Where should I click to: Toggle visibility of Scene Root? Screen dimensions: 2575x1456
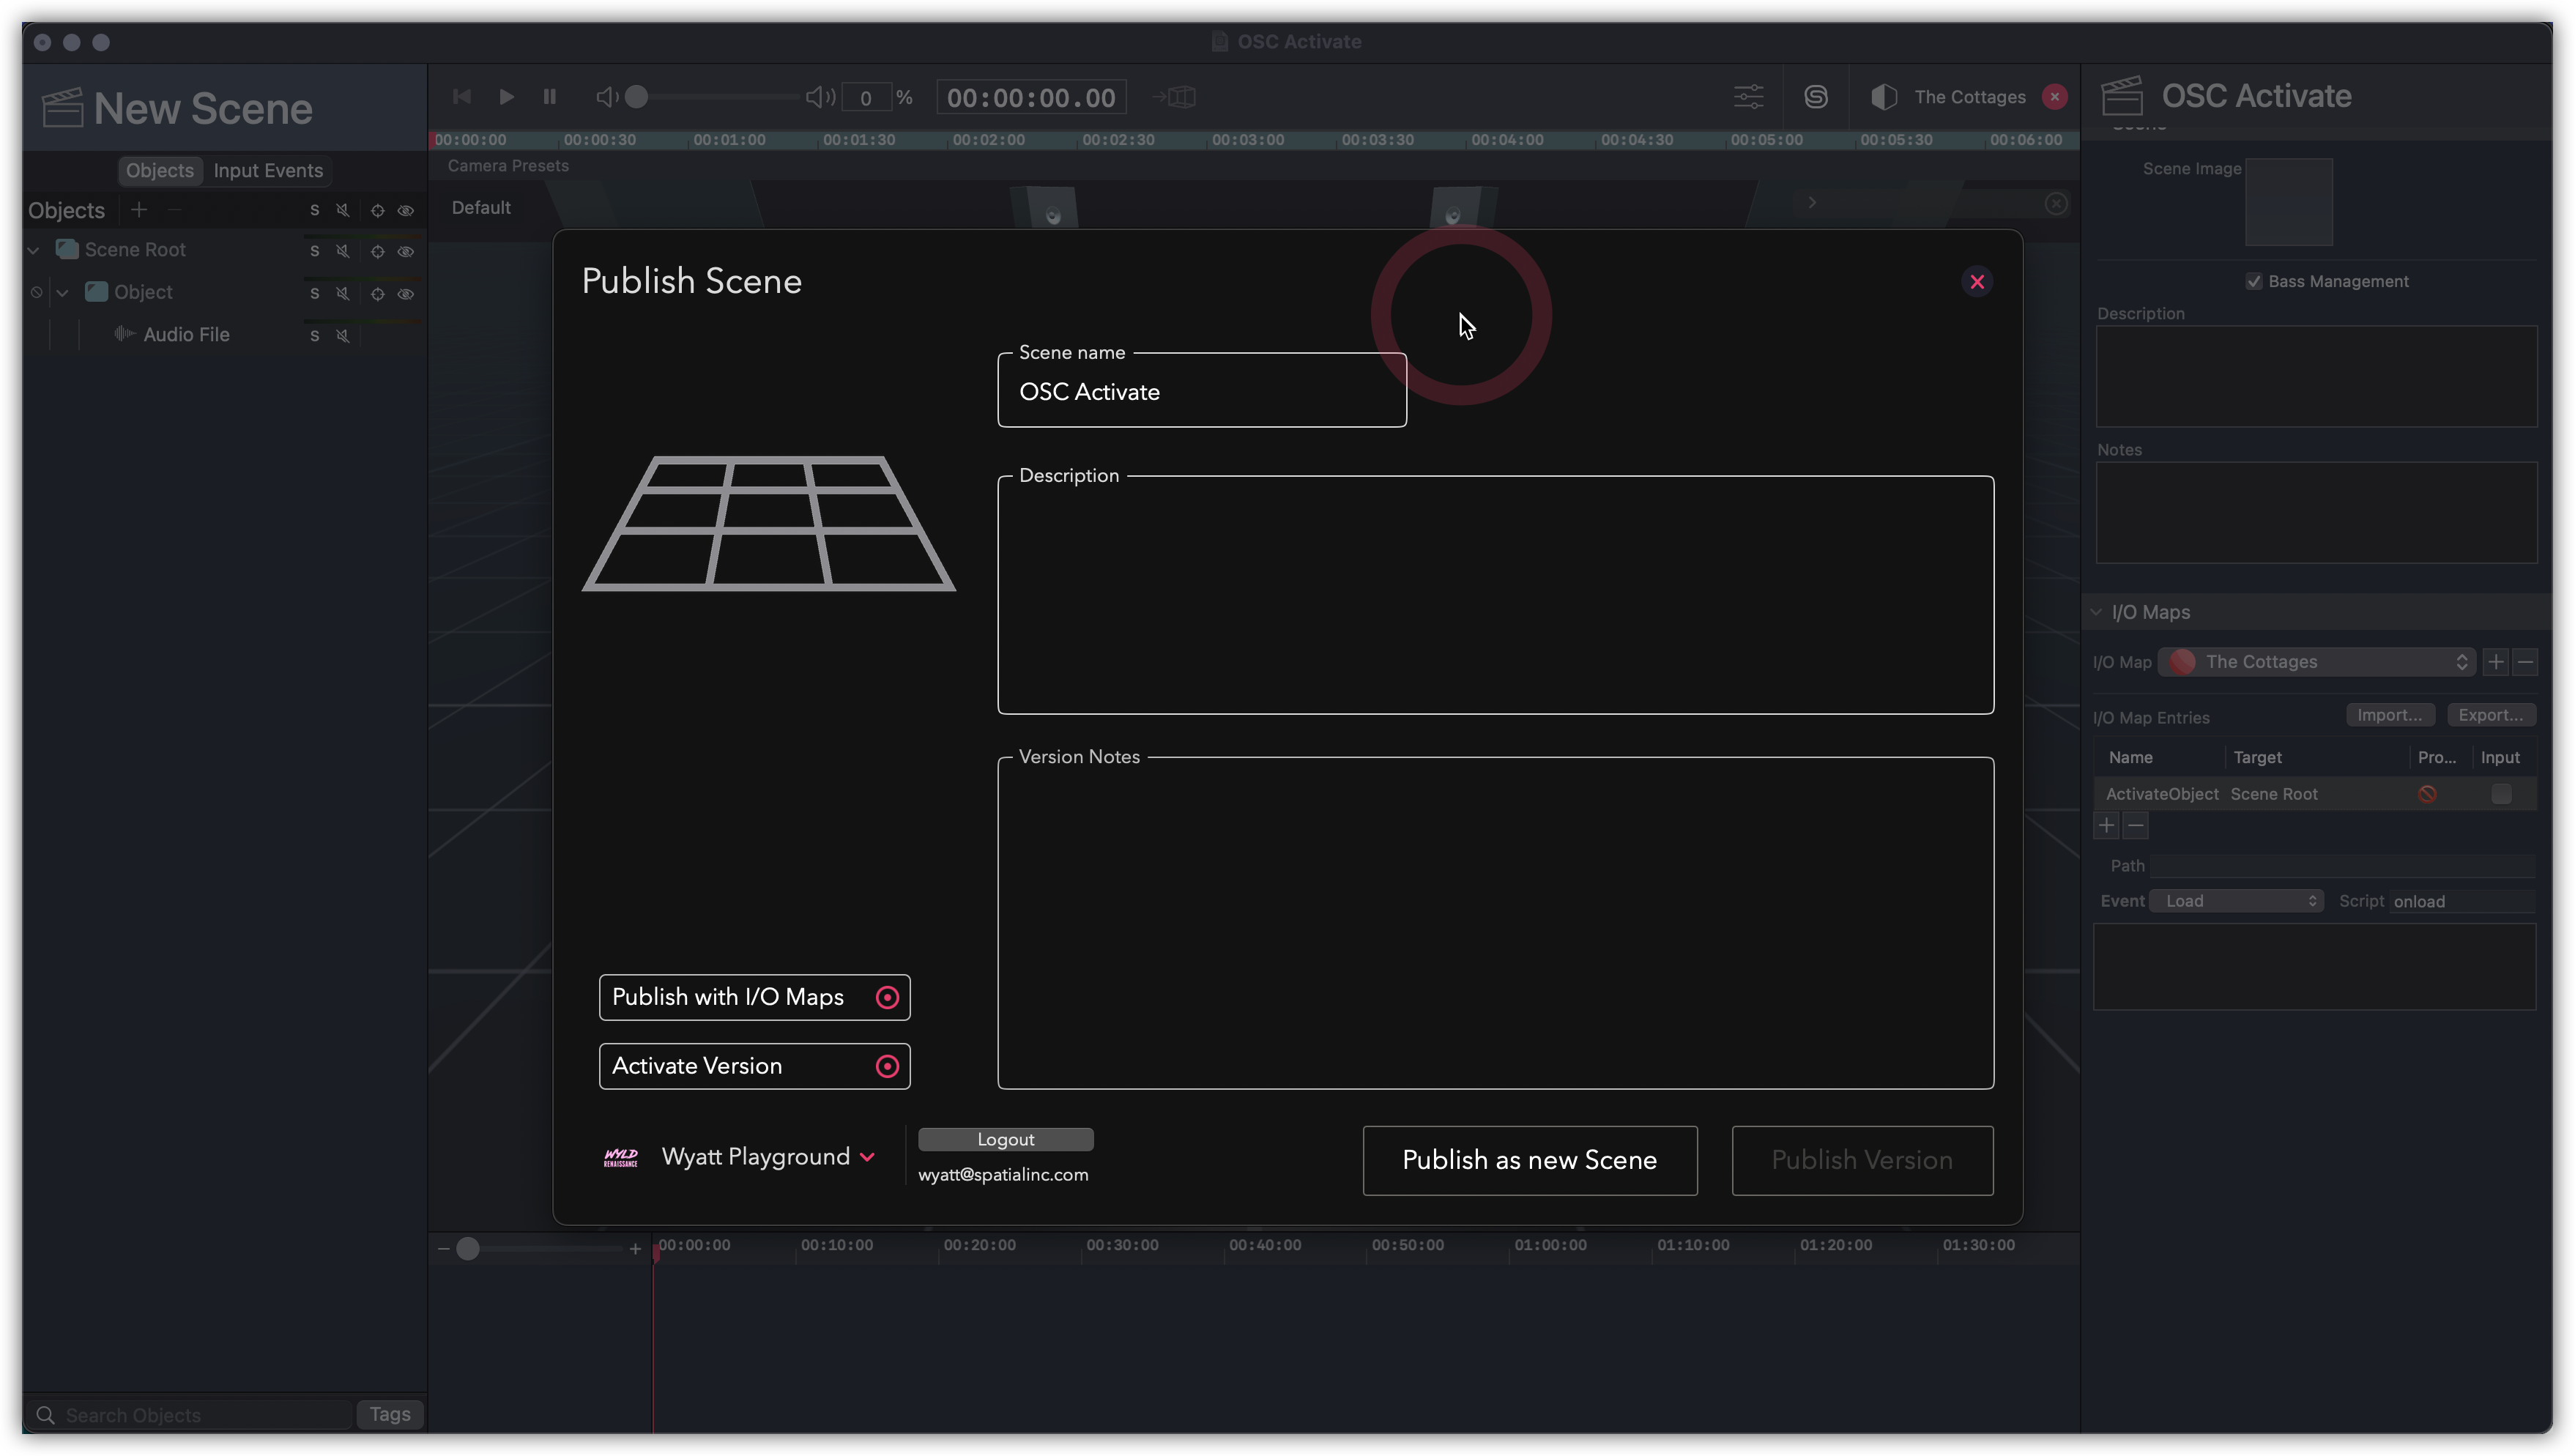click(405, 251)
